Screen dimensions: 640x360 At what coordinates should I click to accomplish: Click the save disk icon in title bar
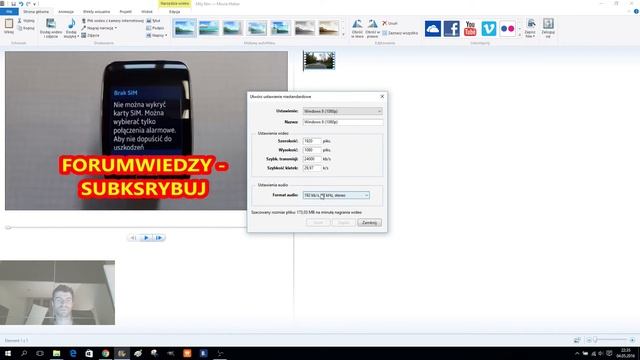pos(13,4)
